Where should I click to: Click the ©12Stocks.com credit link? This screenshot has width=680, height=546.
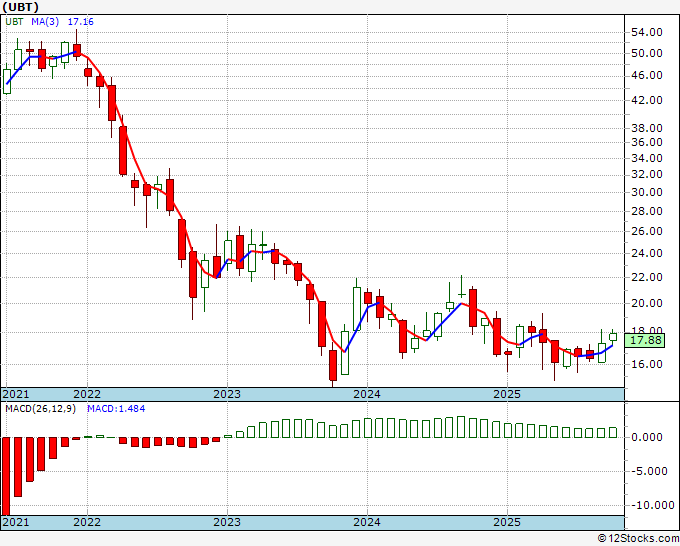pos(638,539)
